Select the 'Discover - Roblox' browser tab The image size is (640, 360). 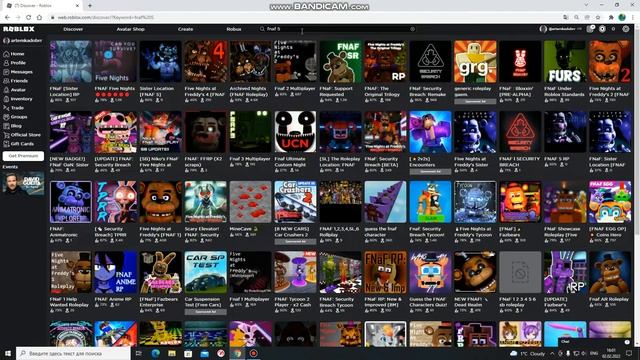[42, 6]
